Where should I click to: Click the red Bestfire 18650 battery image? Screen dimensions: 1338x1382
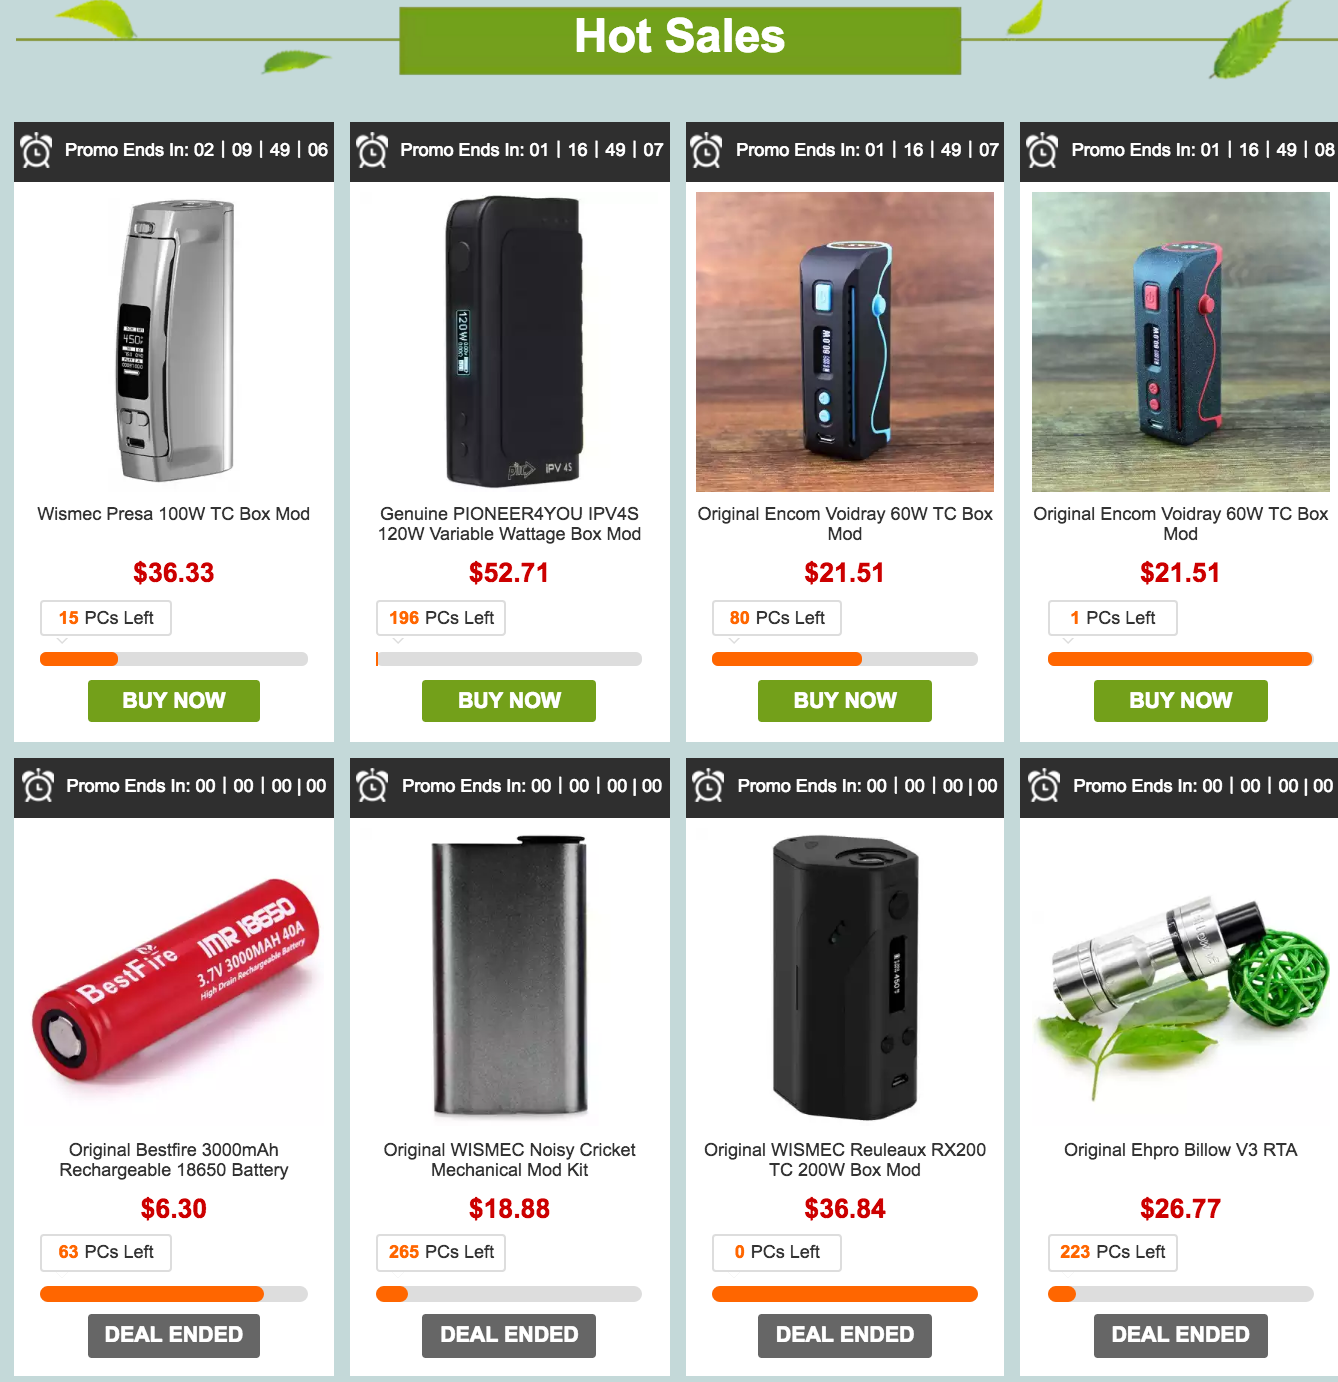pyautogui.click(x=174, y=980)
